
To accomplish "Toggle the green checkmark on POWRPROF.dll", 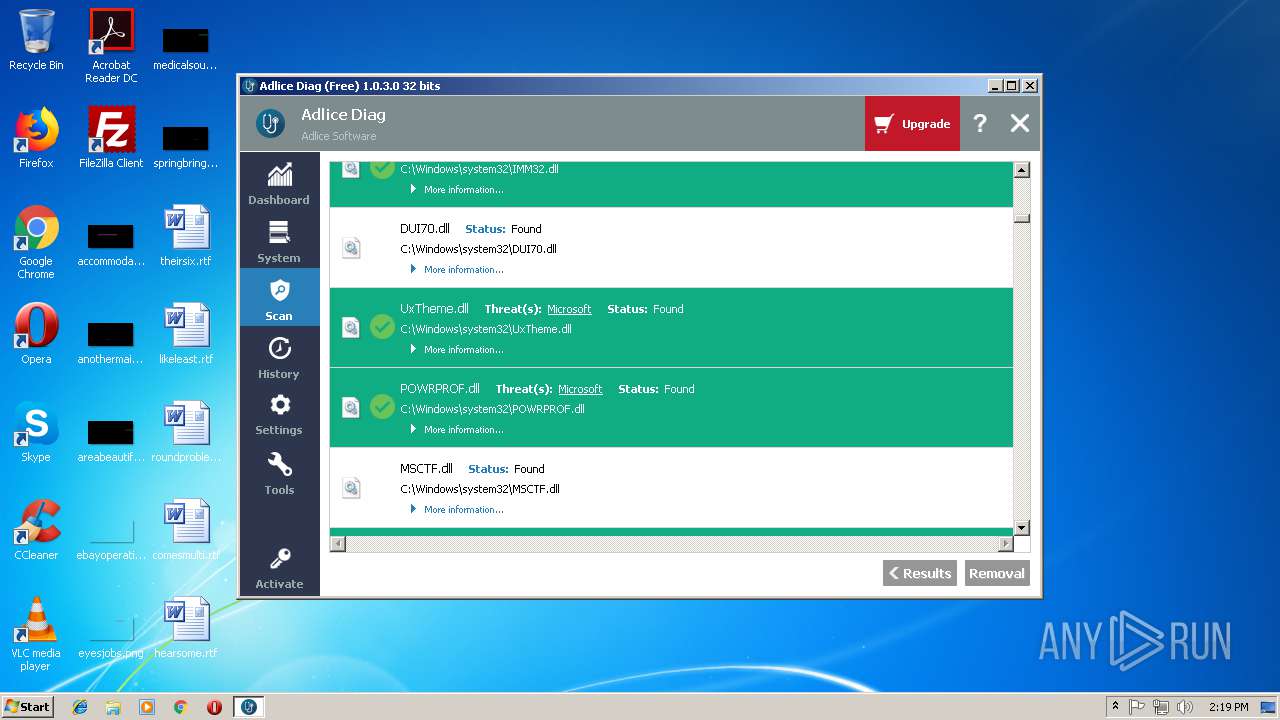I will click(x=382, y=407).
